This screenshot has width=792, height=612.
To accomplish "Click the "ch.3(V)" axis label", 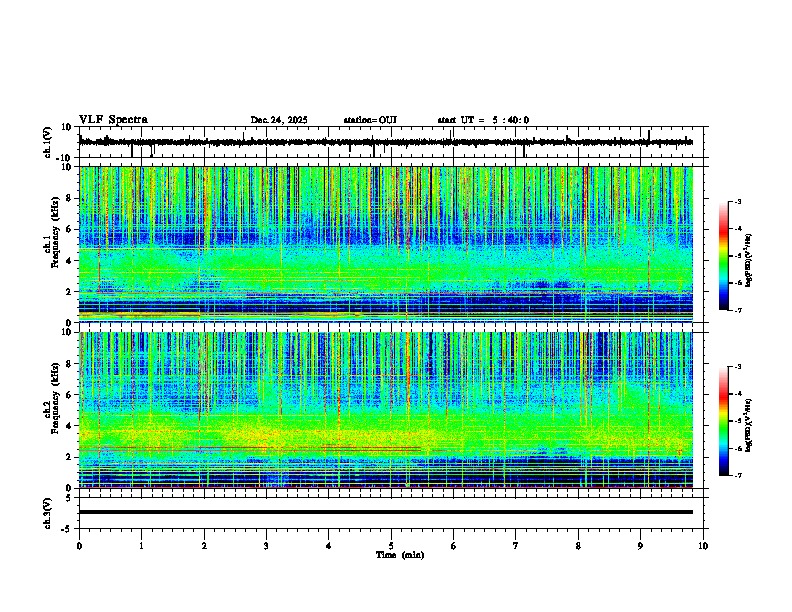I will (x=48, y=513).
